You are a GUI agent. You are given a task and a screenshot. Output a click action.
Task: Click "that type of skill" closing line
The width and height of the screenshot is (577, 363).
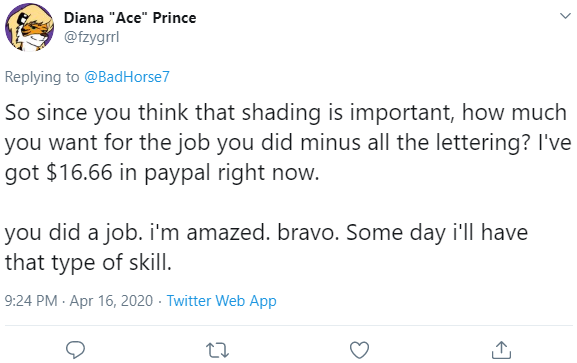(88, 263)
